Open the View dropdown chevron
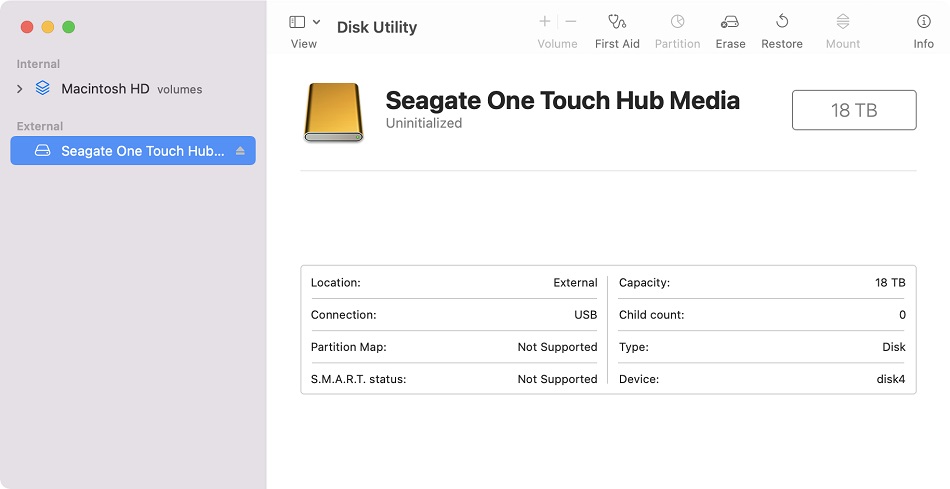 316,22
